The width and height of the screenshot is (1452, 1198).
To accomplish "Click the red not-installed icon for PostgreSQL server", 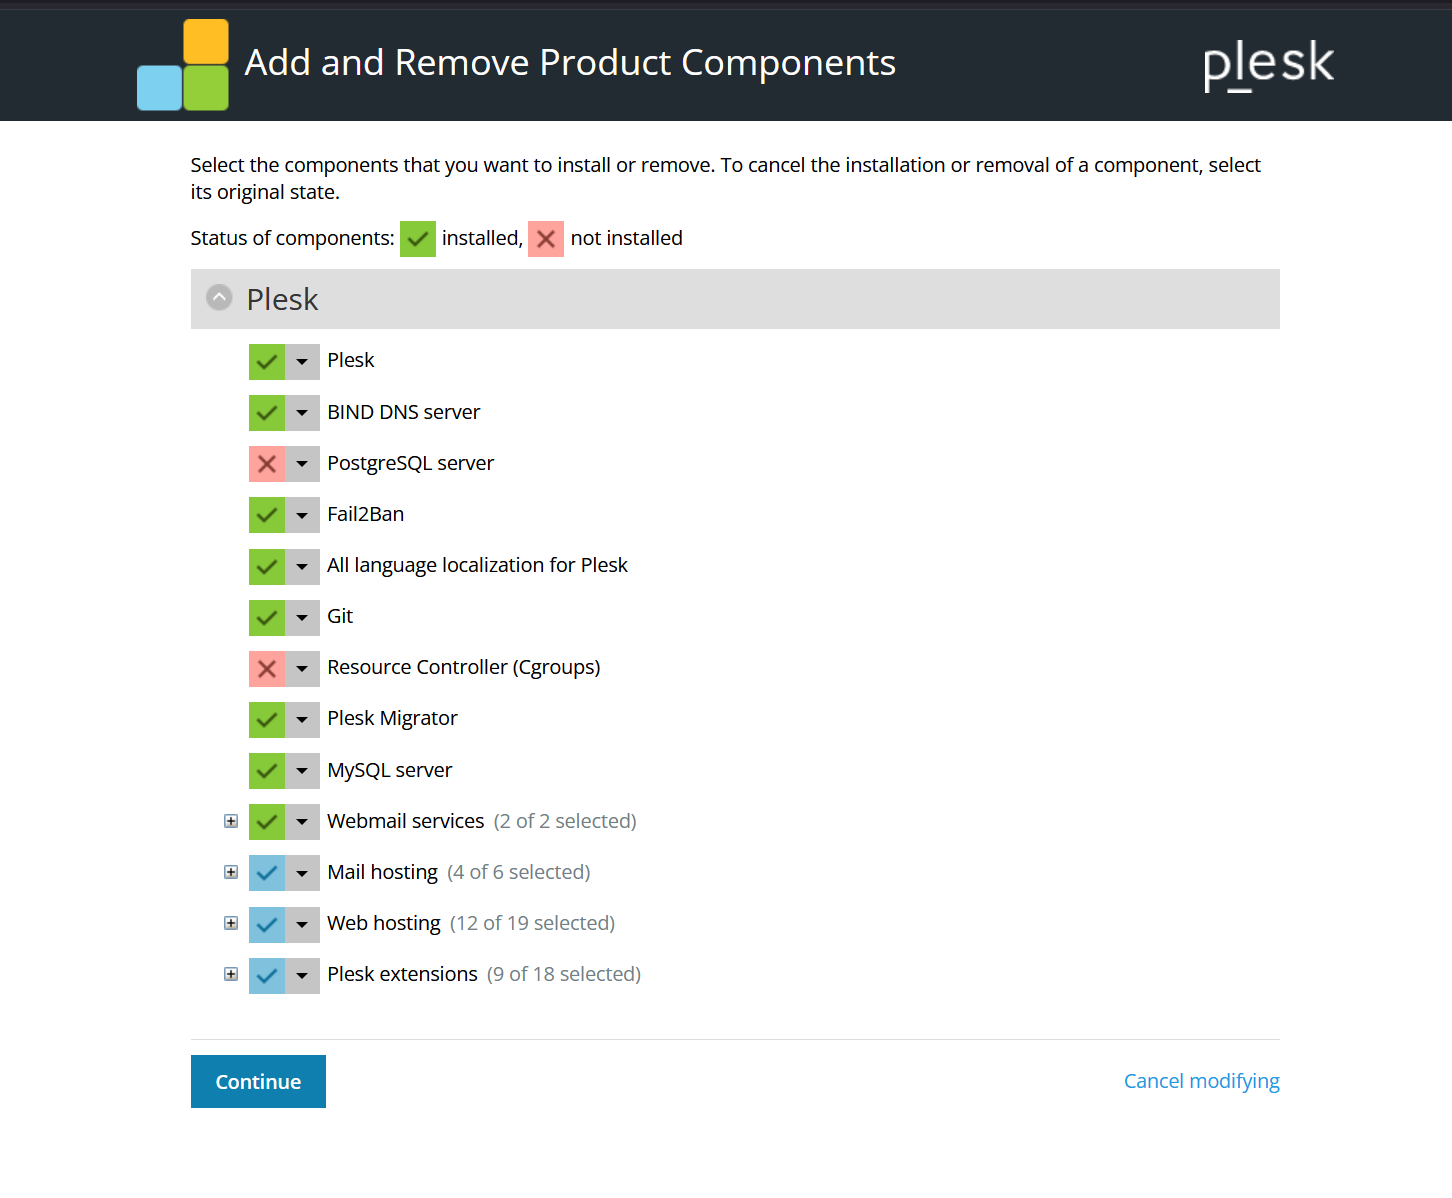I will pos(267,464).
